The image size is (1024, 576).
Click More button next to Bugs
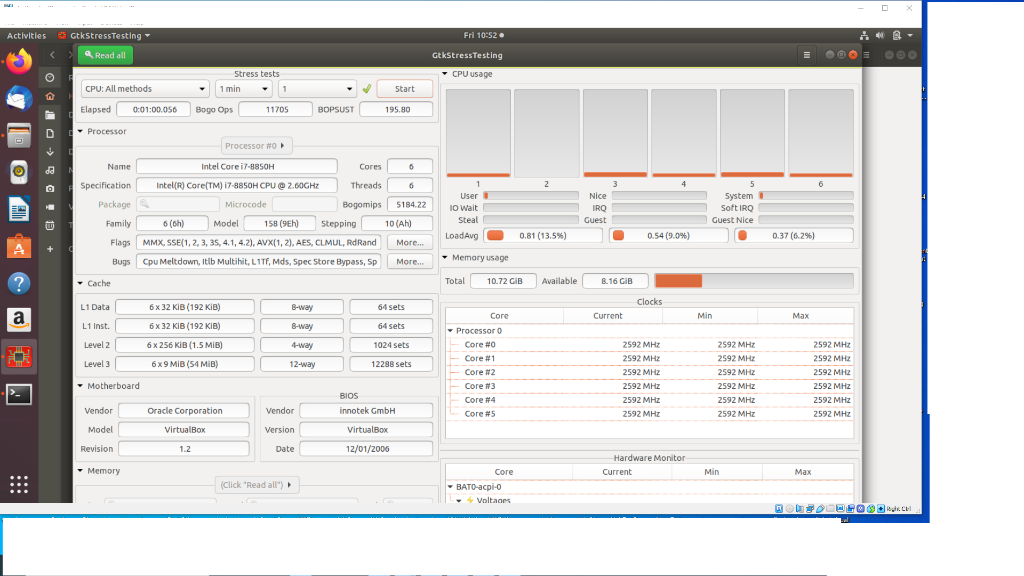pos(409,262)
